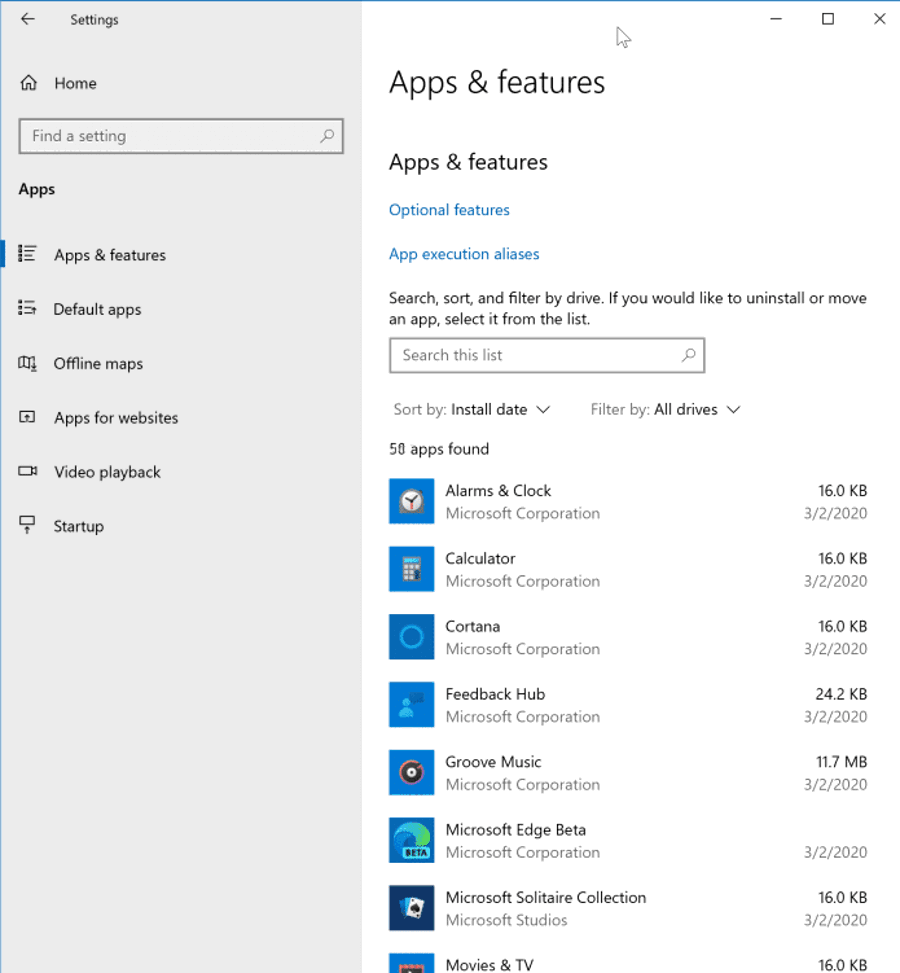Select the Offline maps sidebar icon
This screenshot has height=973, width=900.
click(27, 363)
